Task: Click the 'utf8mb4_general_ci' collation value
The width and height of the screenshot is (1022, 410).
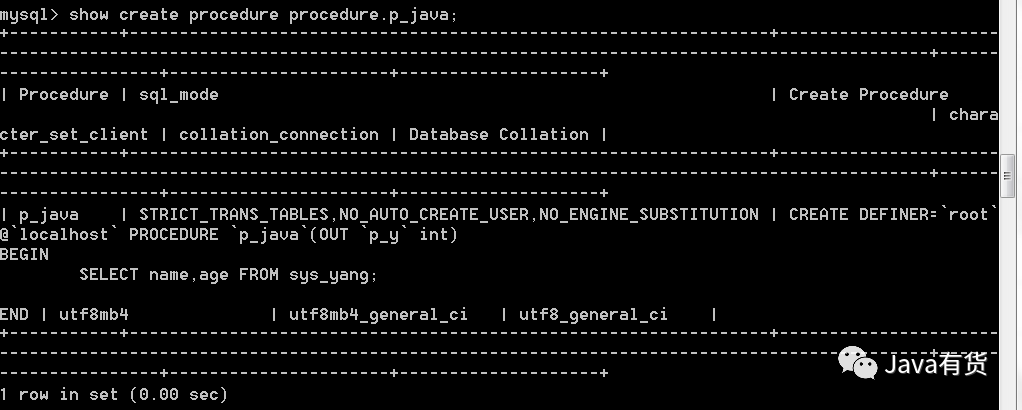Action: pyautogui.click(x=378, y=315)
